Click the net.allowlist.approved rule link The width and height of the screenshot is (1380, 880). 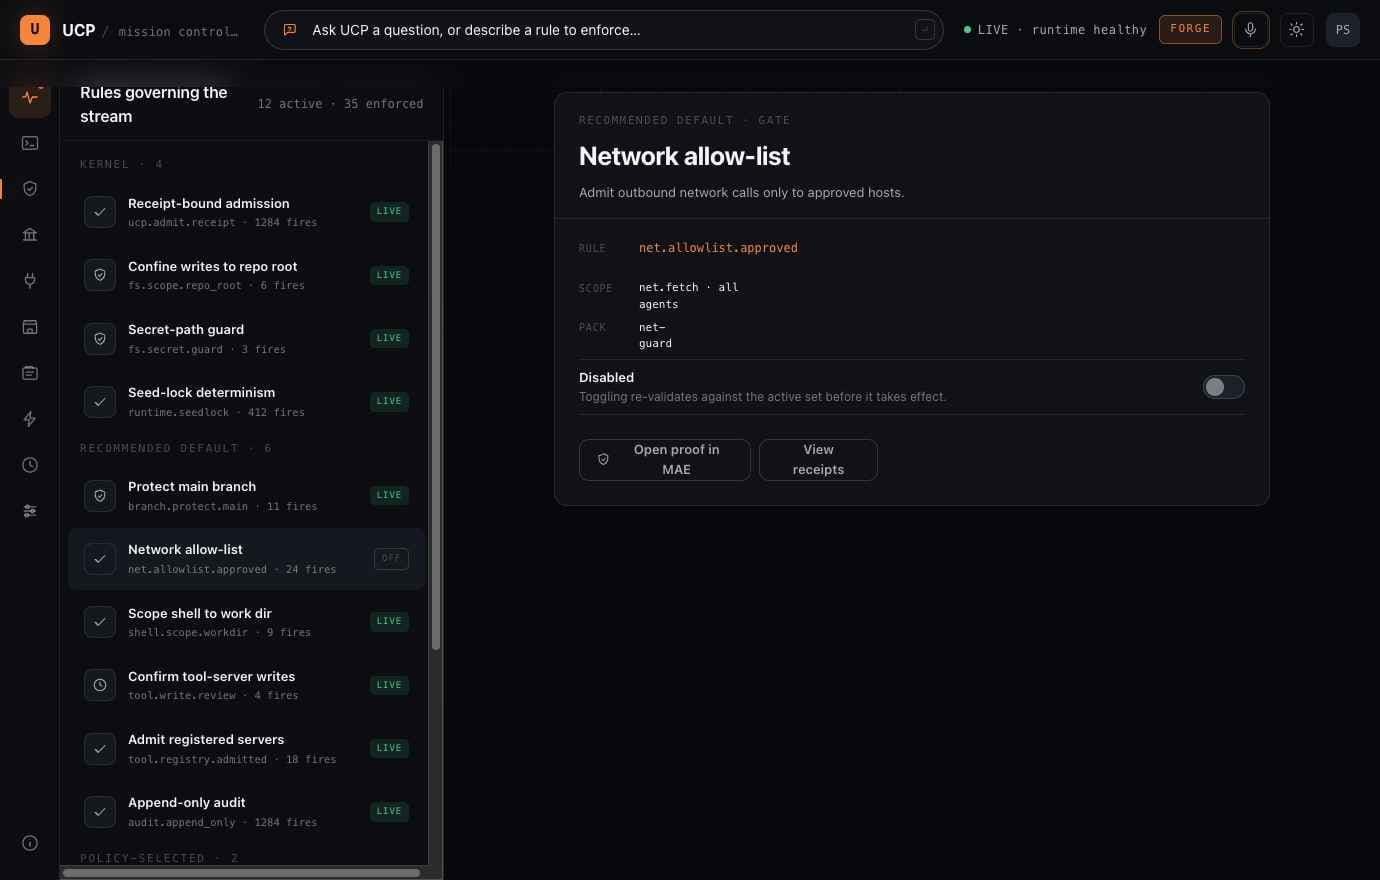[718, 248]
